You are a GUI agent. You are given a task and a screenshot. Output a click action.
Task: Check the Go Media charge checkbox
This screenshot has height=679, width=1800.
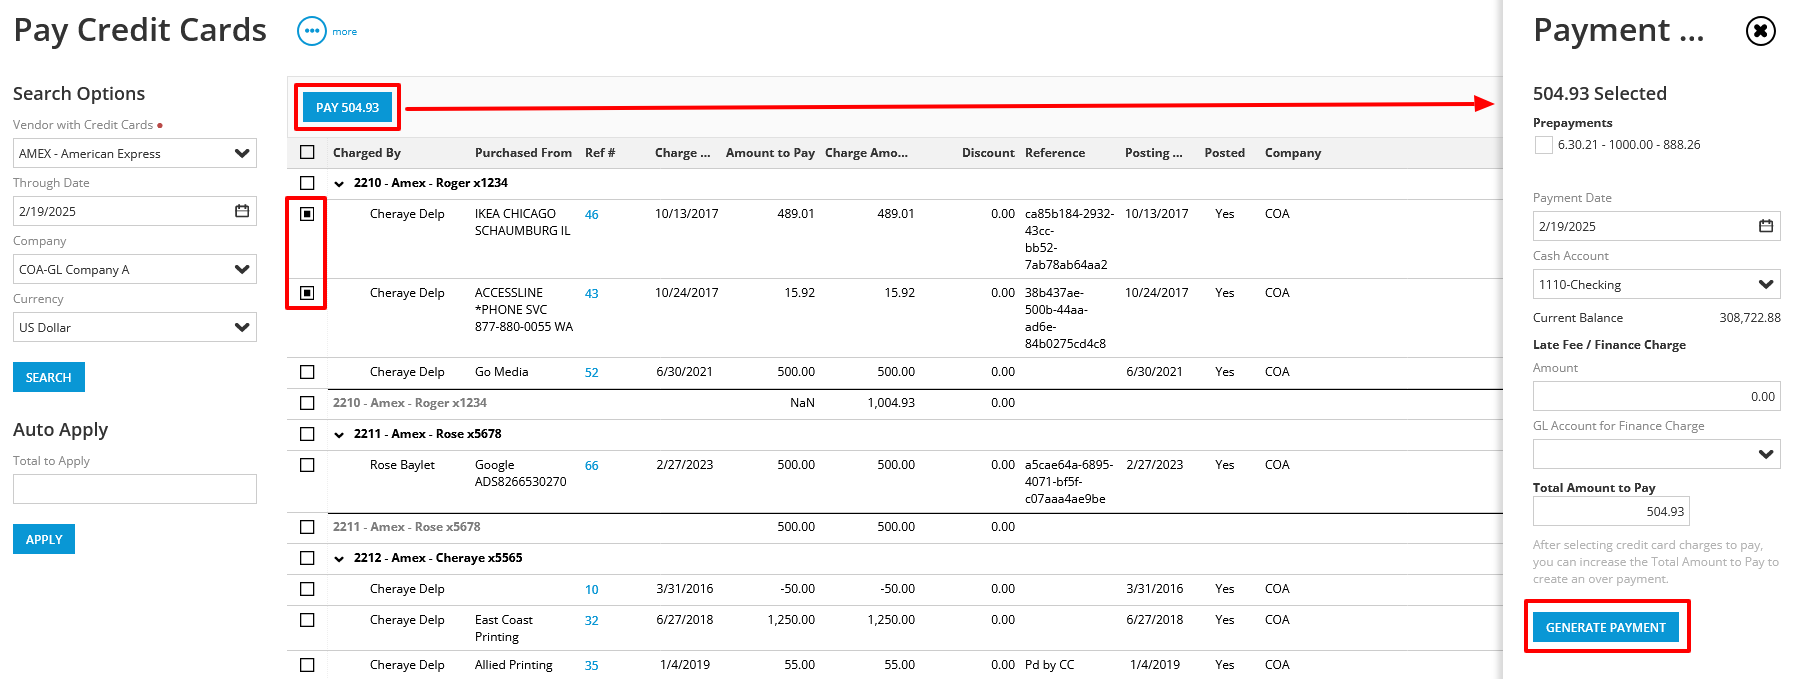click(x=307, y=372)
